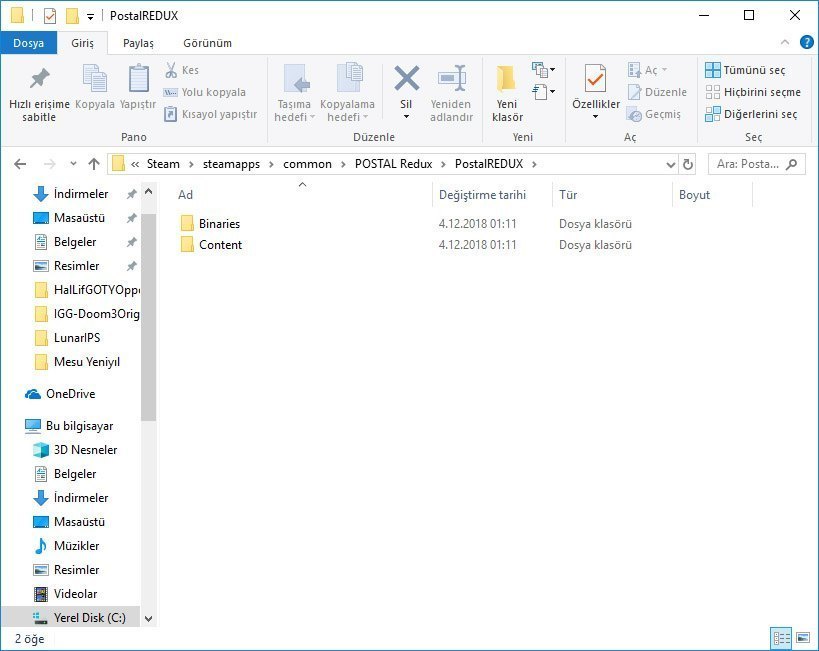Open the Taşıma hedefi move-to menu
Image resolution: width=819 pixels, height=651 pixels.
[x=294, y=94]
